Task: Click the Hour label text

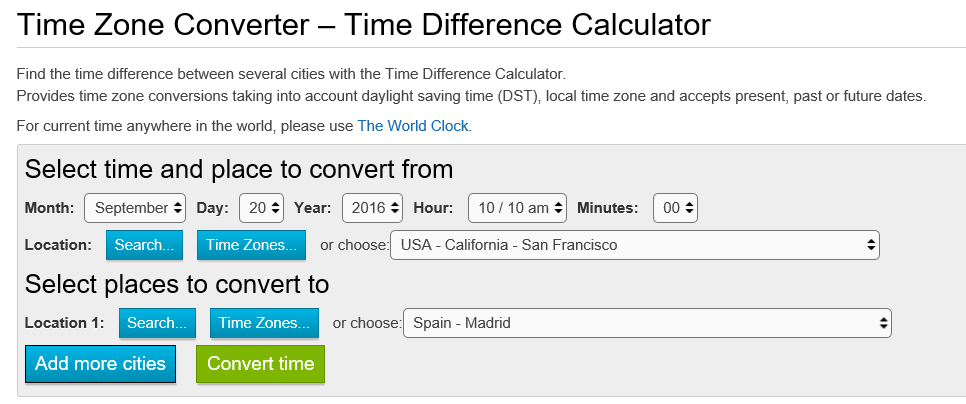Action: point(434,208)
